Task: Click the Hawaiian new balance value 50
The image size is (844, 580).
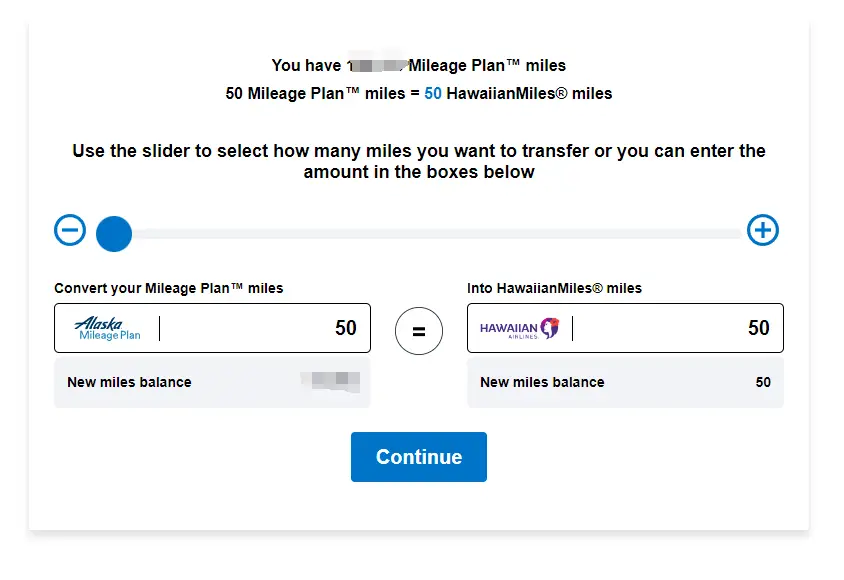Action: (763, 382)
